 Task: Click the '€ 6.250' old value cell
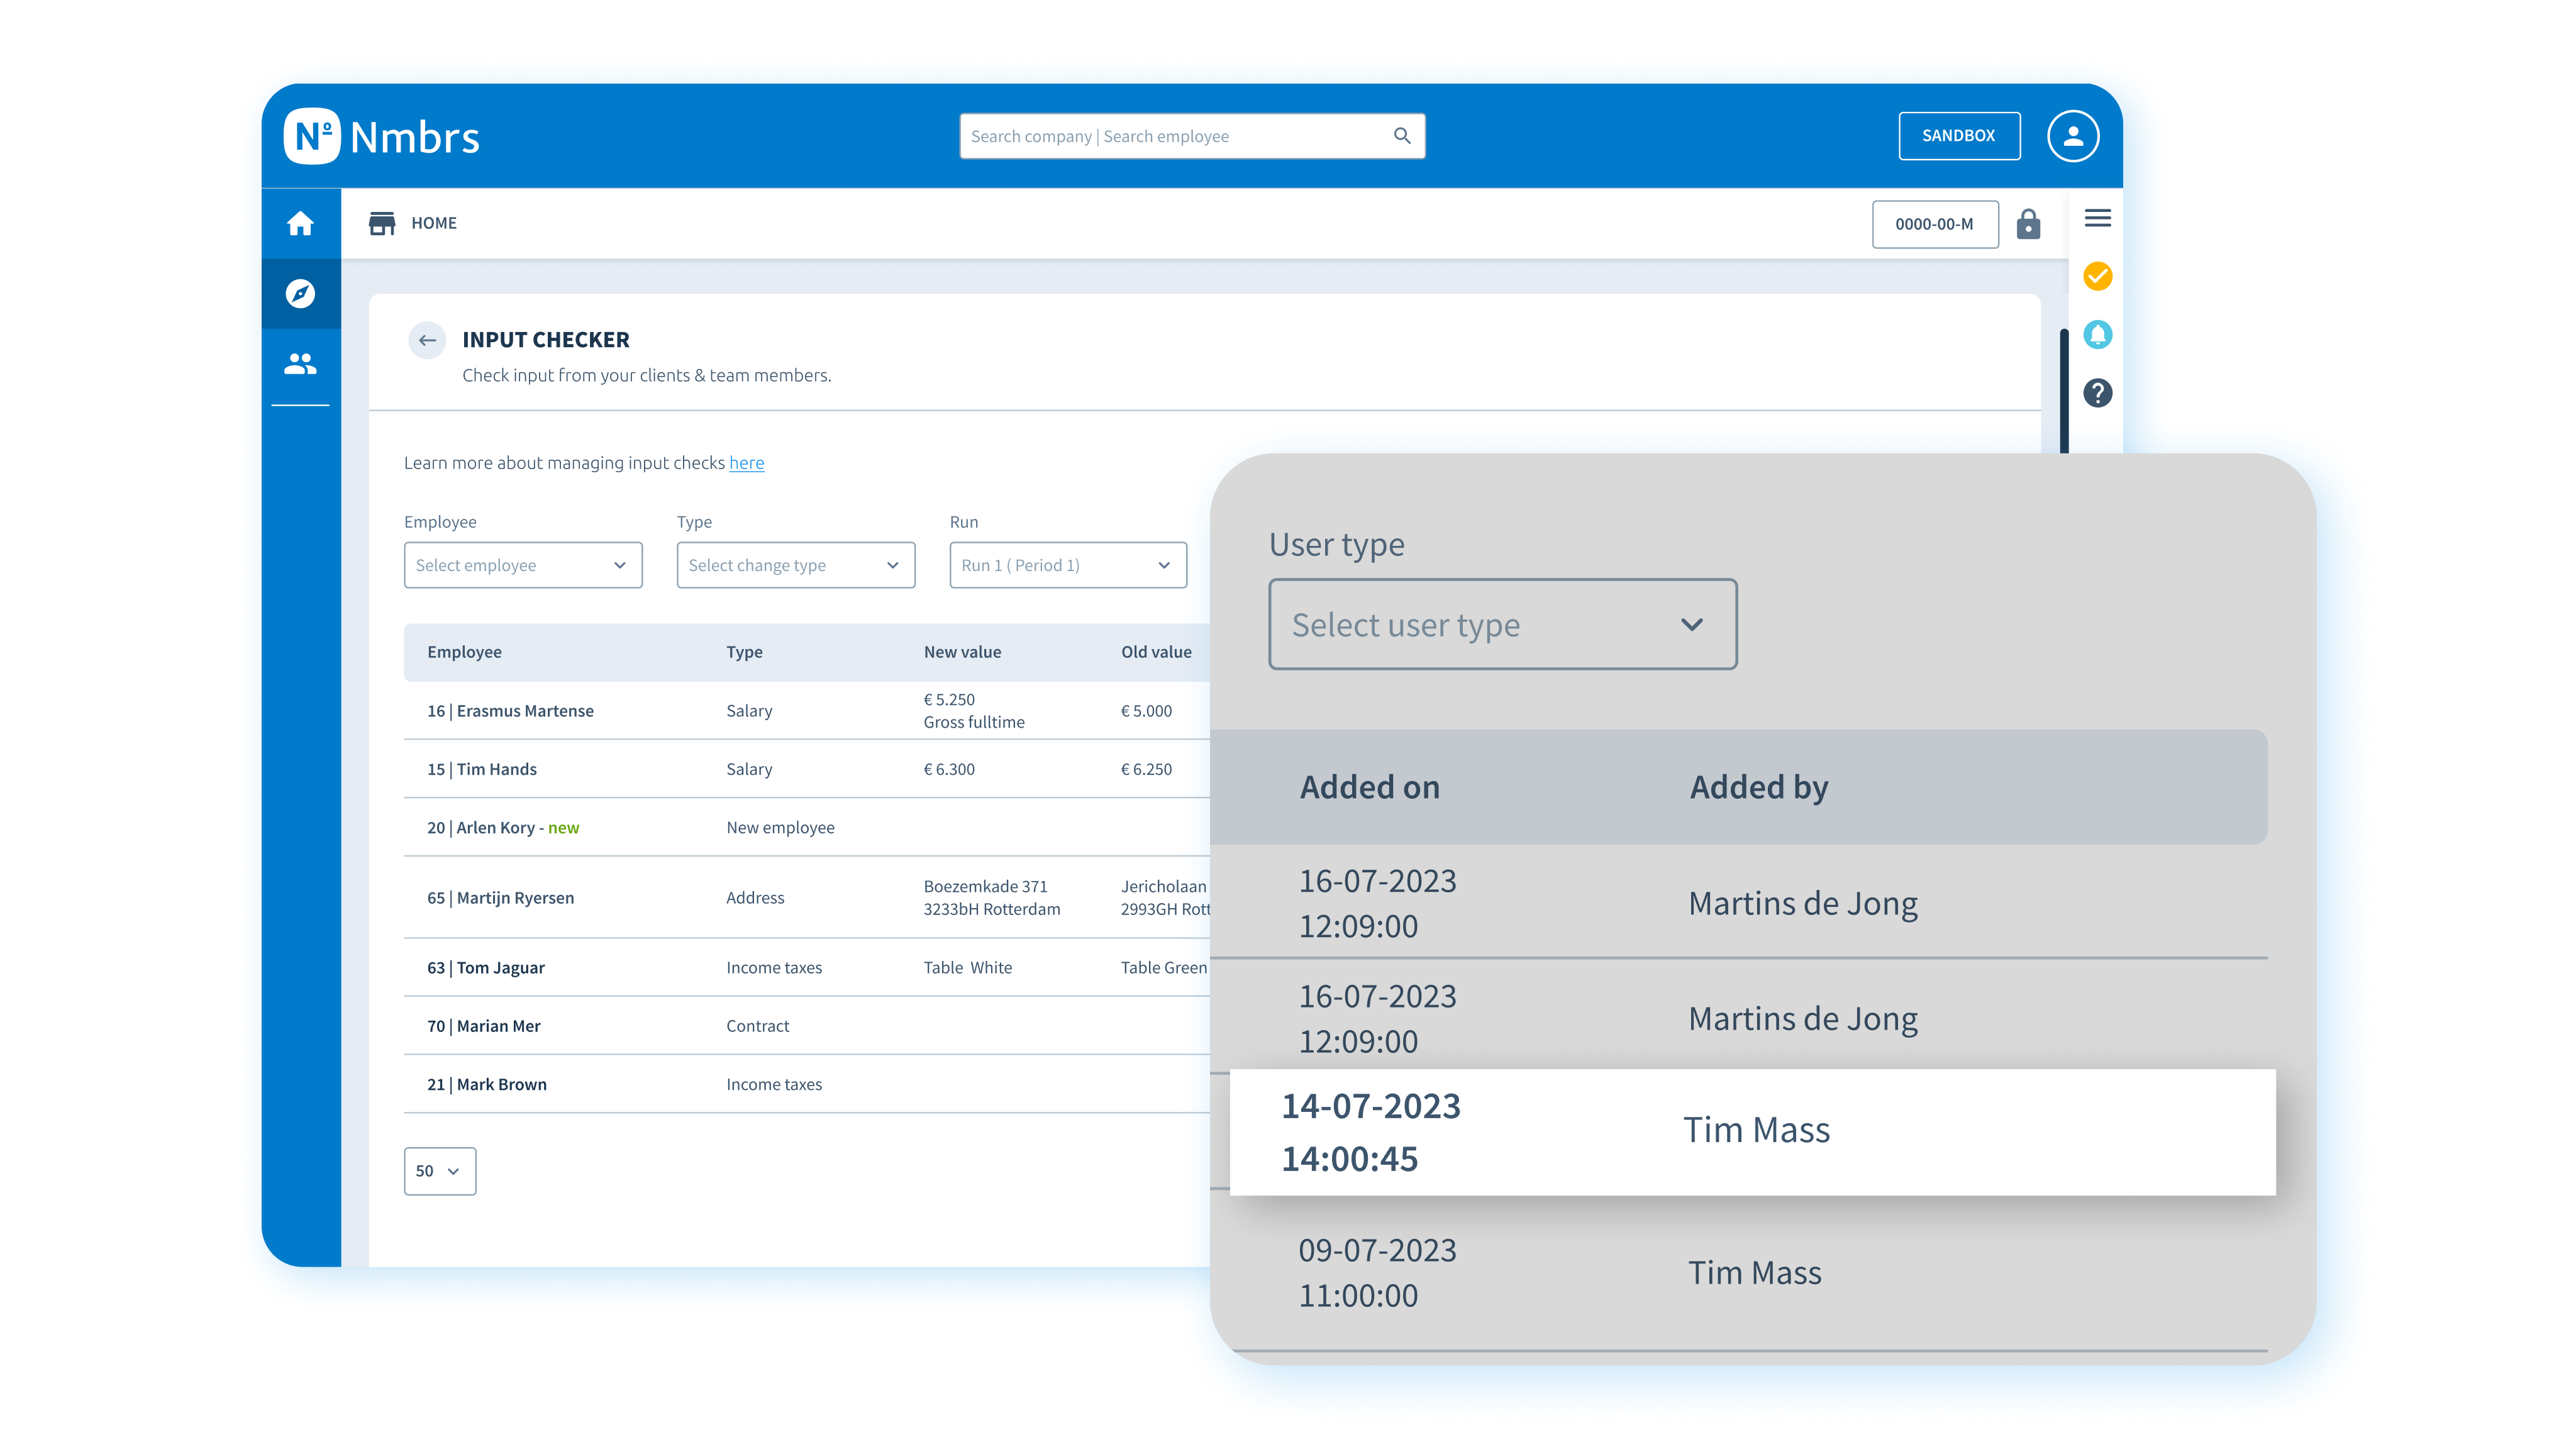click(x=1146, y=769)
